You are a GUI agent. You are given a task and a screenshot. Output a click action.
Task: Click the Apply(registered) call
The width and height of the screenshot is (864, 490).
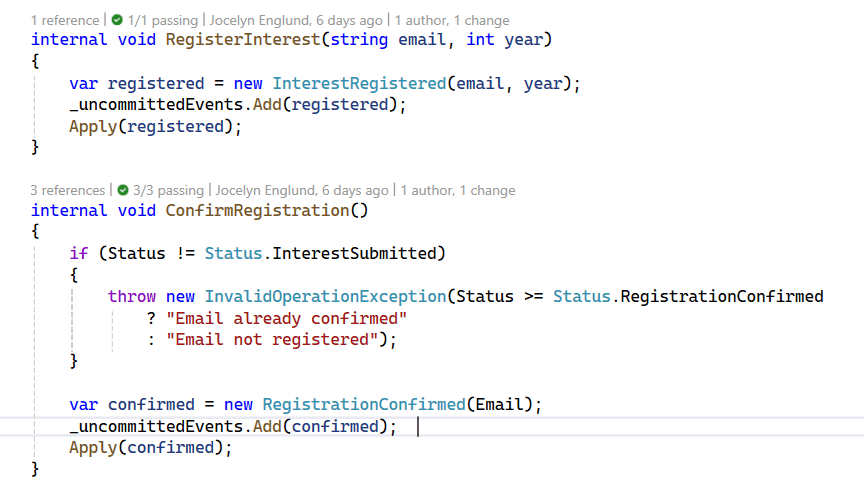click(x=155, y=127)
